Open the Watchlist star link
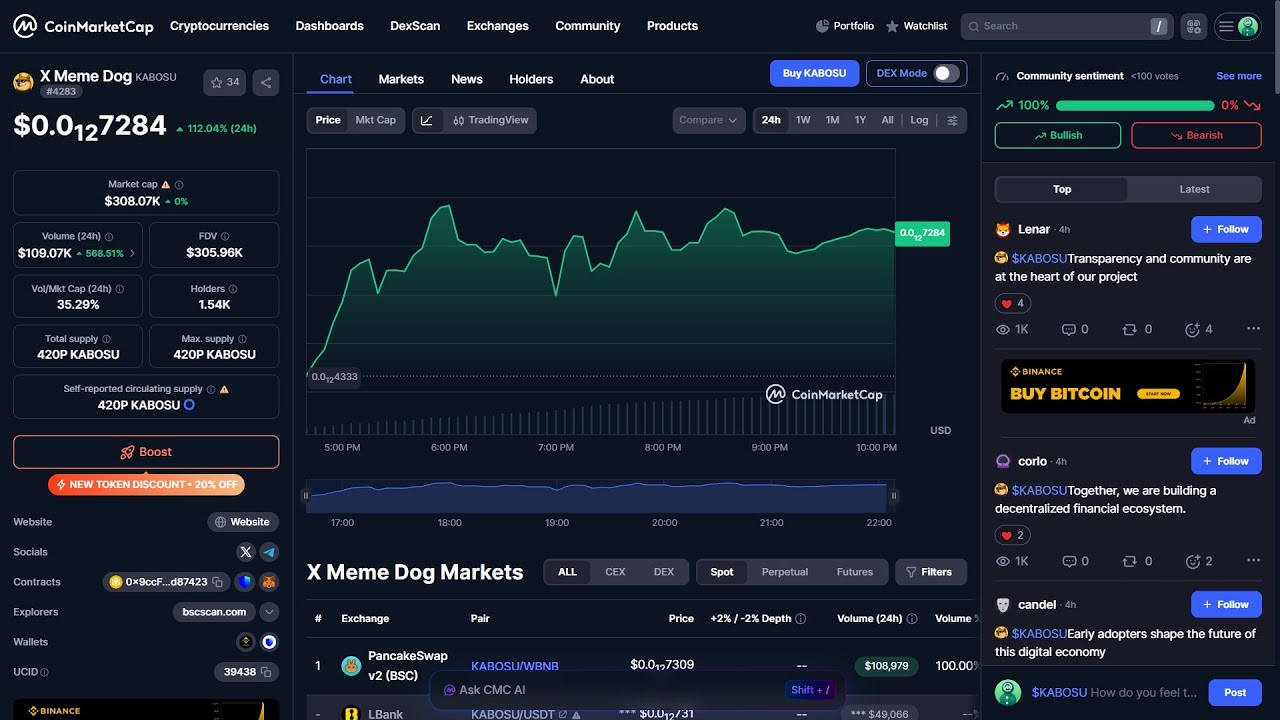The image size is (1280, 720). tap(916, 26)
